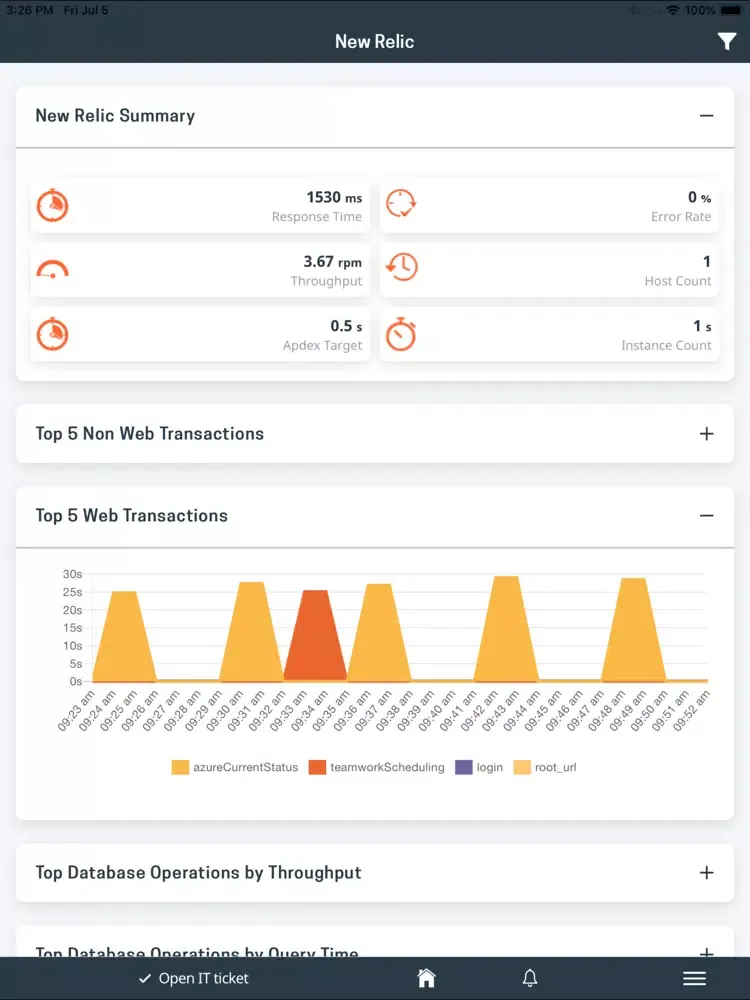Toggle teamworkScheduling legend series
This screenshot has width=750, height=1000.
click(x=376, y=767)
